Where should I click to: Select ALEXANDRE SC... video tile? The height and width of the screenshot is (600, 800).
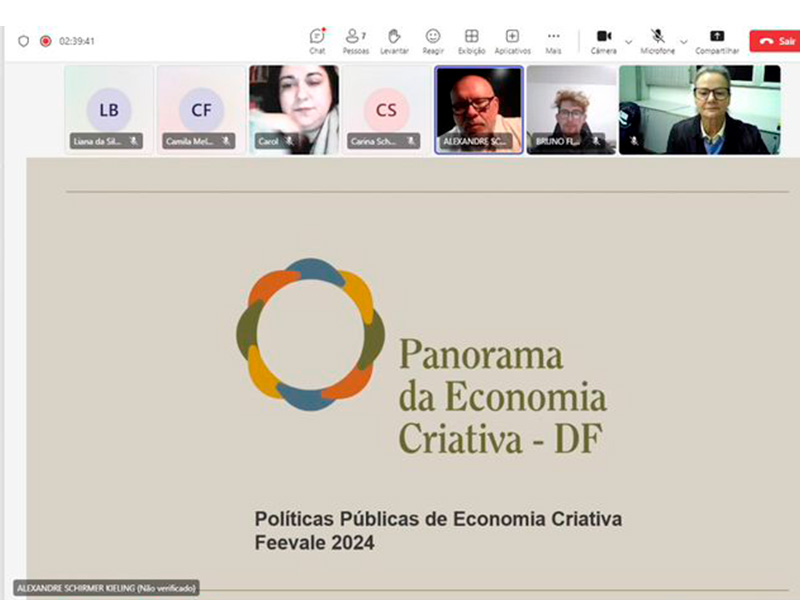(479, 110)
